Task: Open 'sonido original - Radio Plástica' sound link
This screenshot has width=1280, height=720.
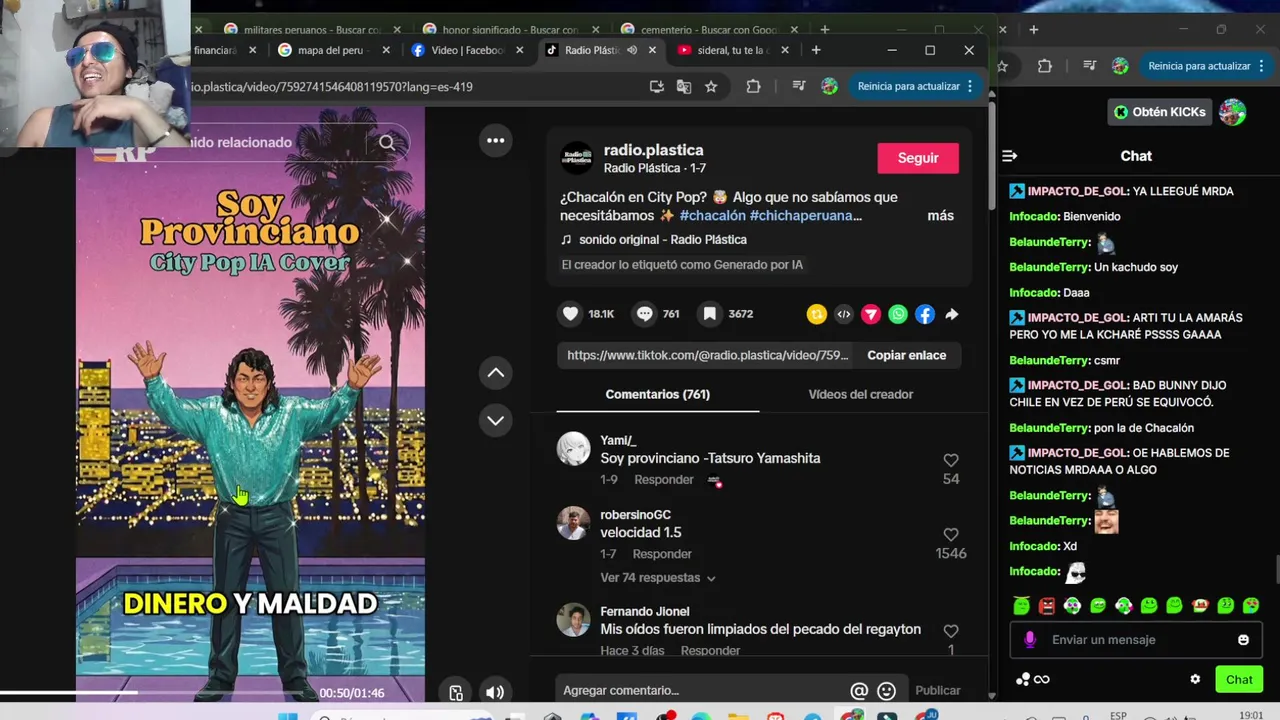Action: [x=662, y=240]
